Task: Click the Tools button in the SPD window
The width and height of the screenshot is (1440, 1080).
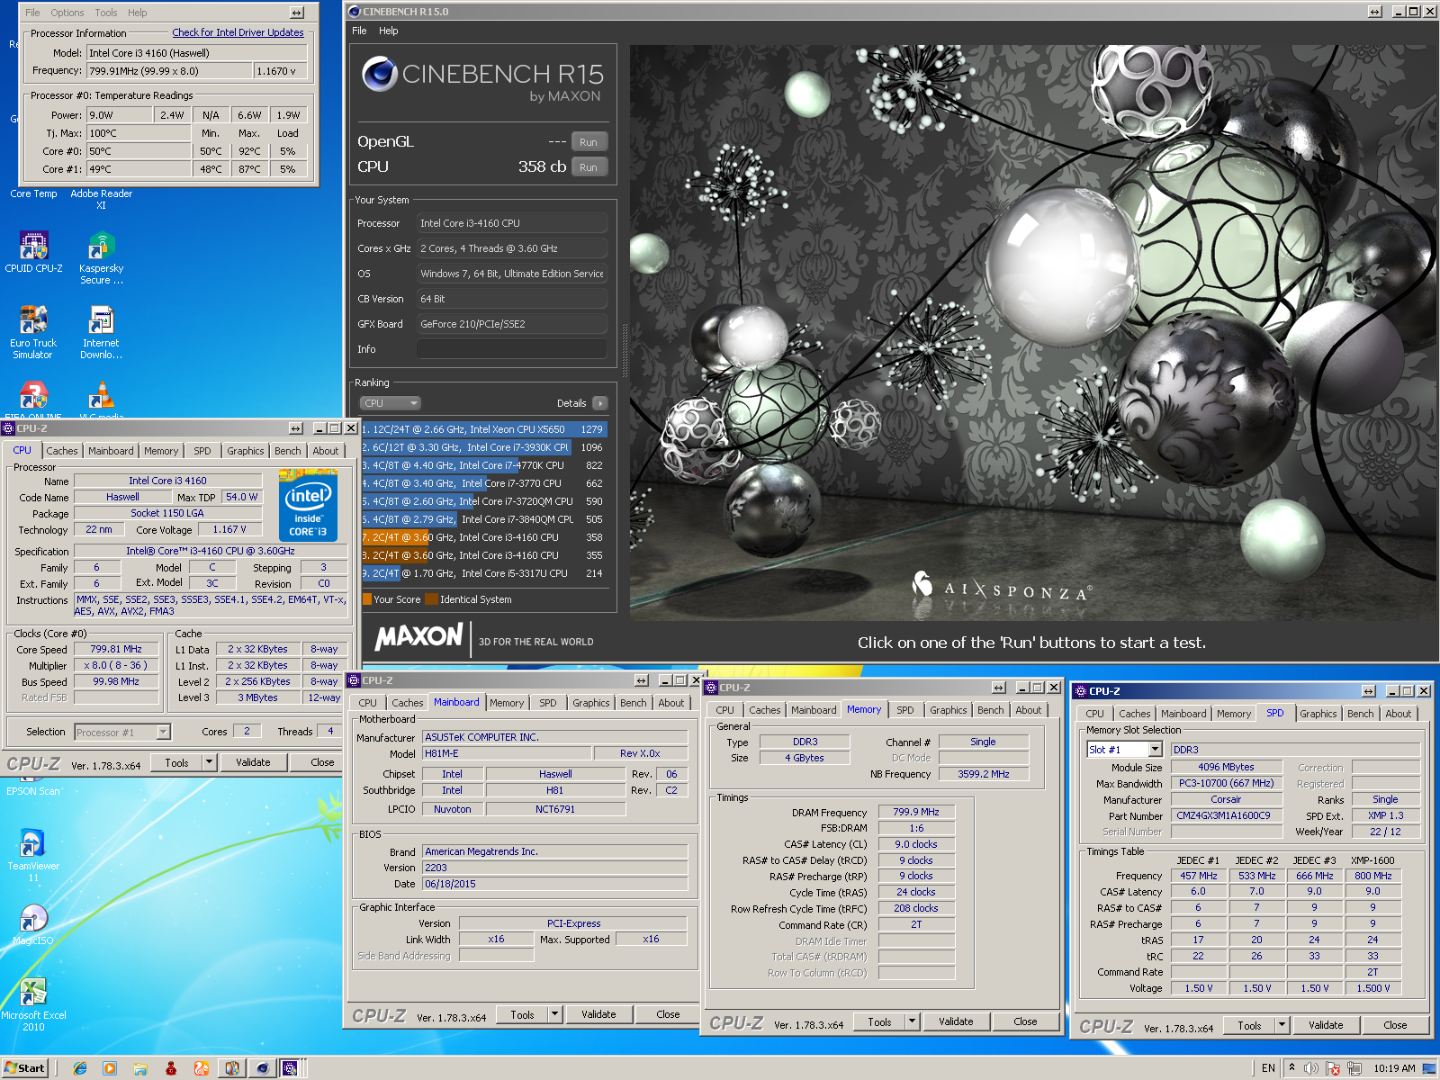Action: pos(1250,1025)
